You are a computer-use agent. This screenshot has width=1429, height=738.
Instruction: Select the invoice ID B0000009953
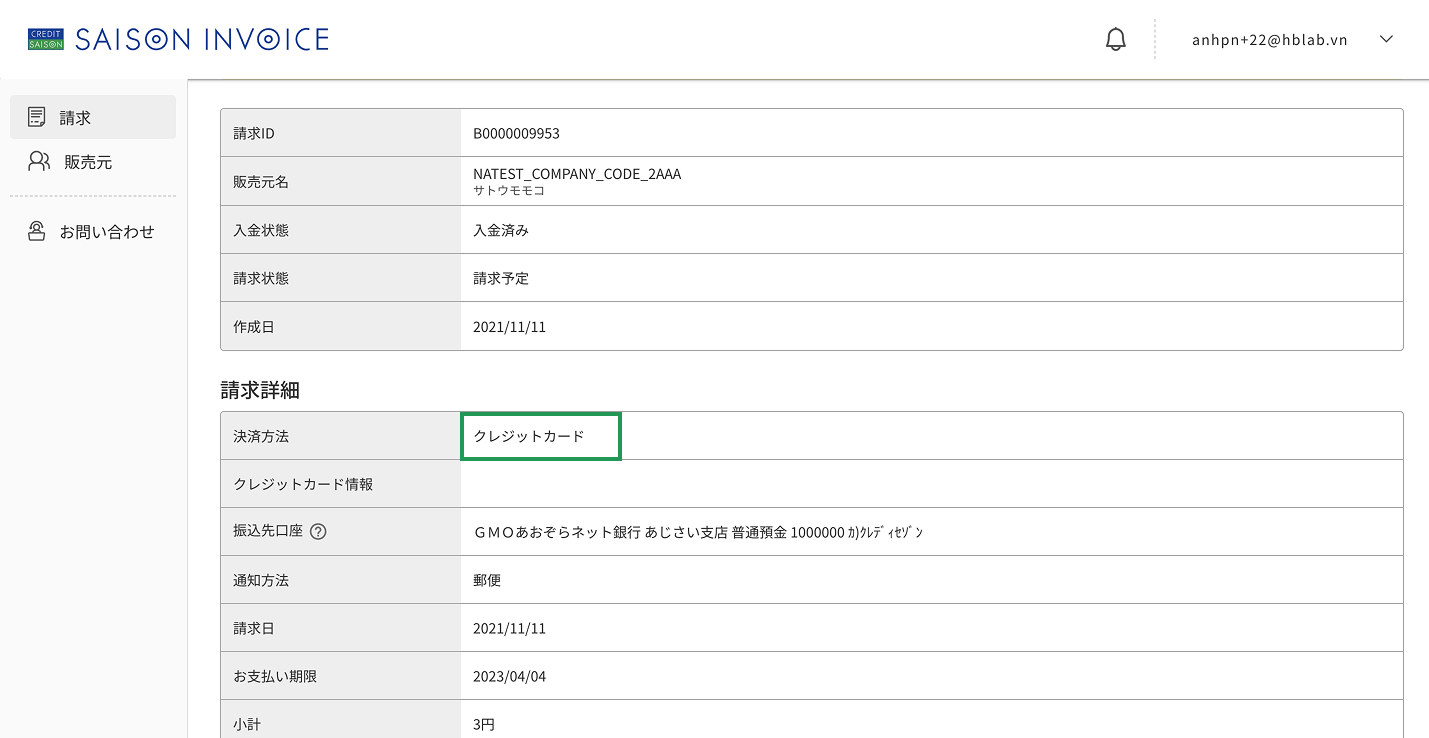point(516,133)
